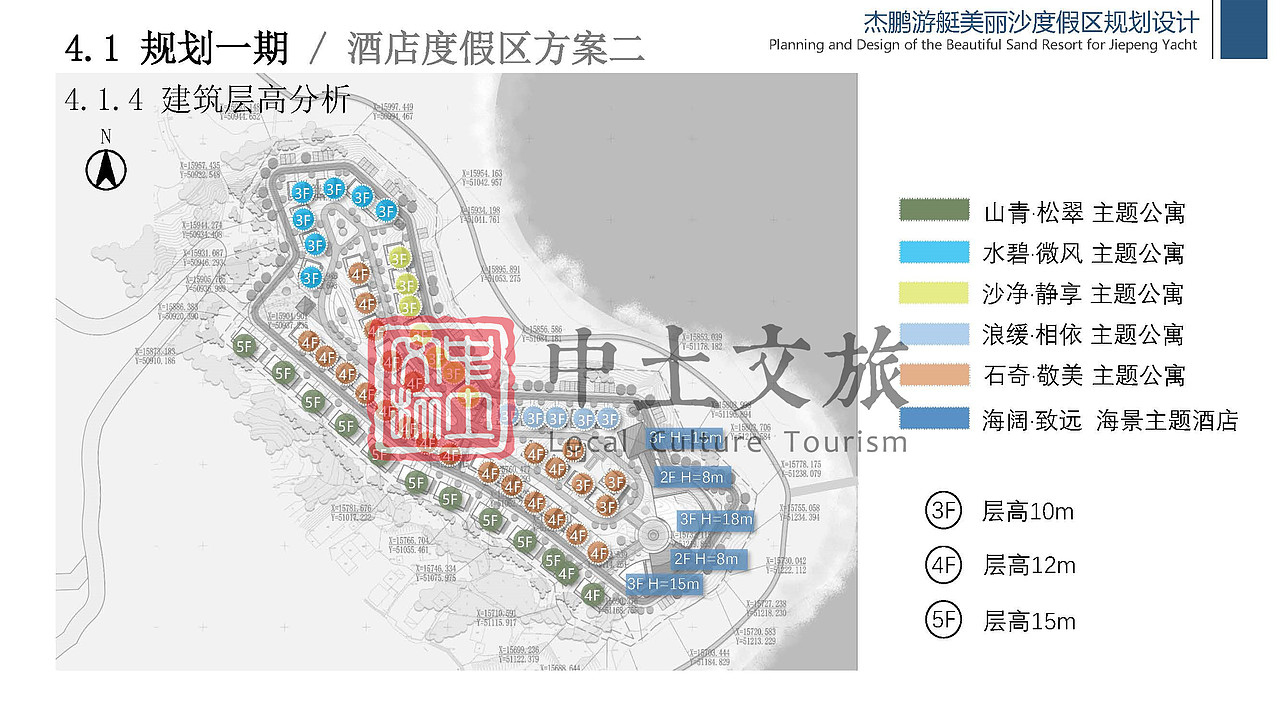Click the cyan 水碧·微风 legend swatch
This screenshot has width=1280, height=720.
coord(934,252)
